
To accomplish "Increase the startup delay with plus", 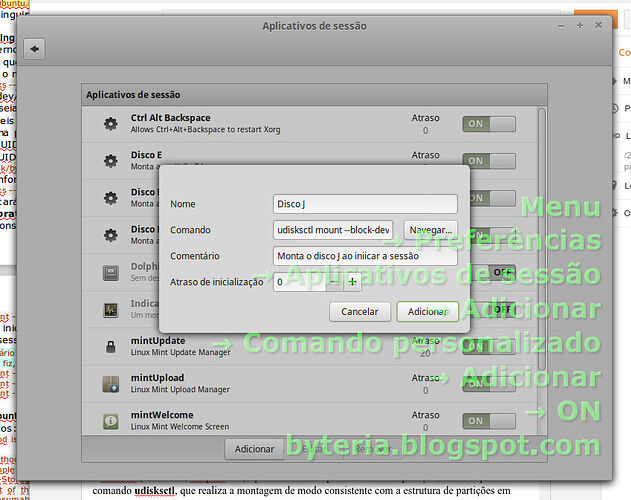I will [353, 282].
